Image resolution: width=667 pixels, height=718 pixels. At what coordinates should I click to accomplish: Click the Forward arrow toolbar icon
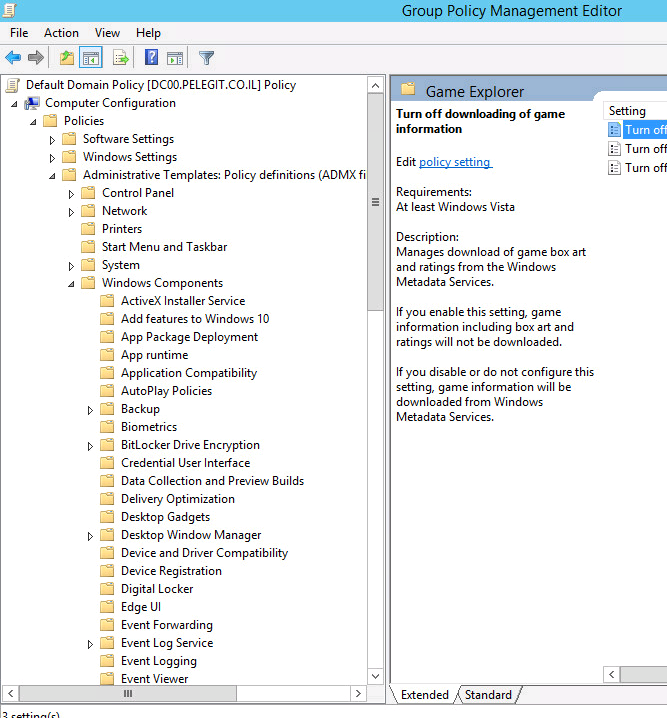click(36, 58)
